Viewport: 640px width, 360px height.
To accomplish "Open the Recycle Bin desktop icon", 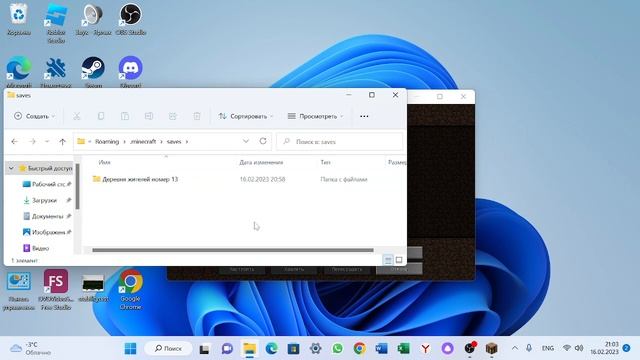I will (19, 20).
